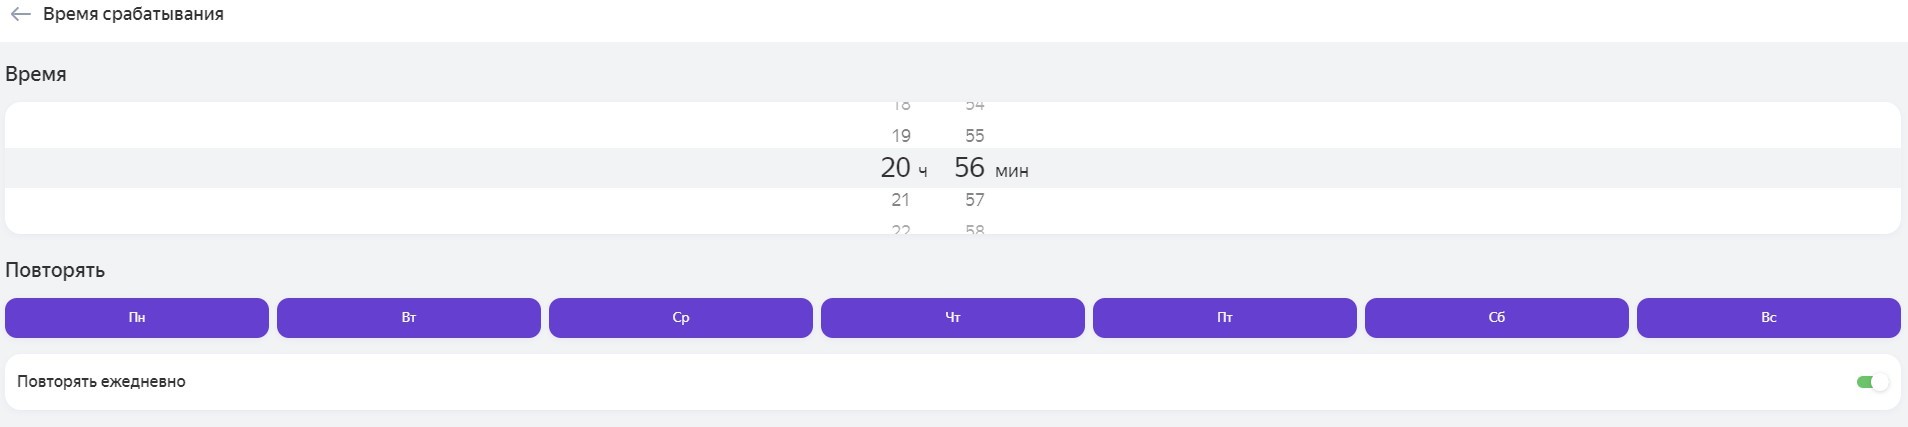Screen dimensions: 1908x427
Task: Click the selected minute value 56
Action: tap(969, 168)
